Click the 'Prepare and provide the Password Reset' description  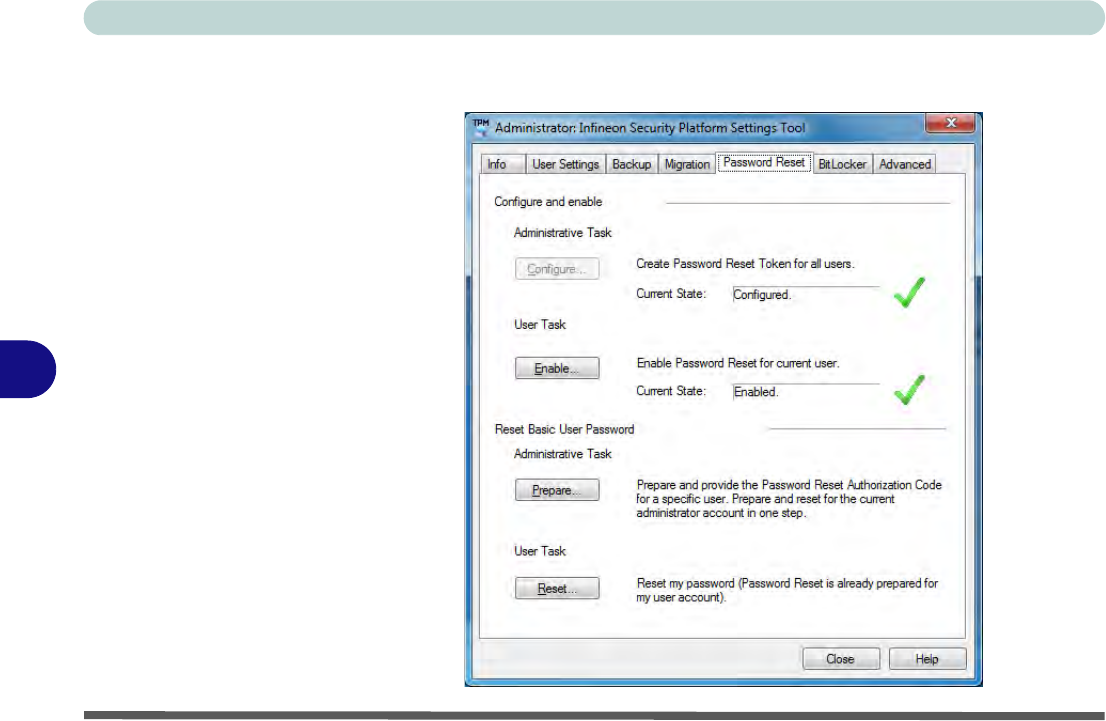pos(789,499)
